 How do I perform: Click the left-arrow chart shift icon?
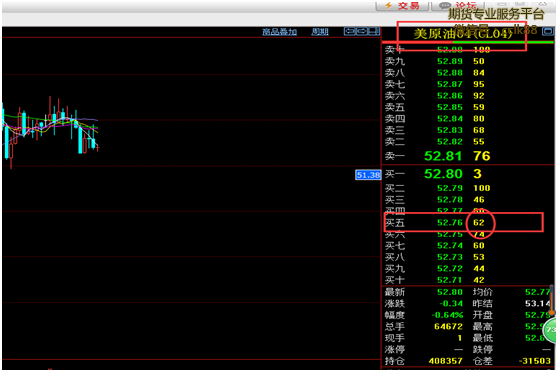[349, 32]
